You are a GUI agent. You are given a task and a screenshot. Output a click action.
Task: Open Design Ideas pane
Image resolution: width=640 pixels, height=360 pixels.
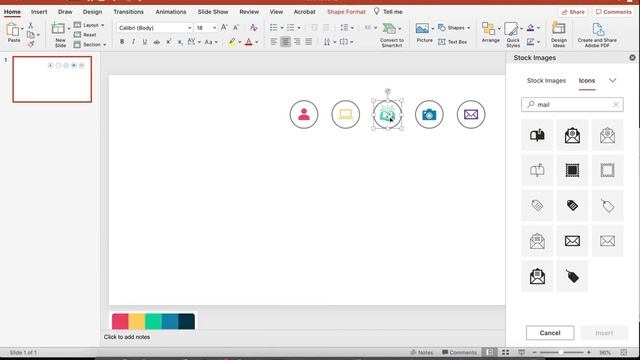(558, 35)
